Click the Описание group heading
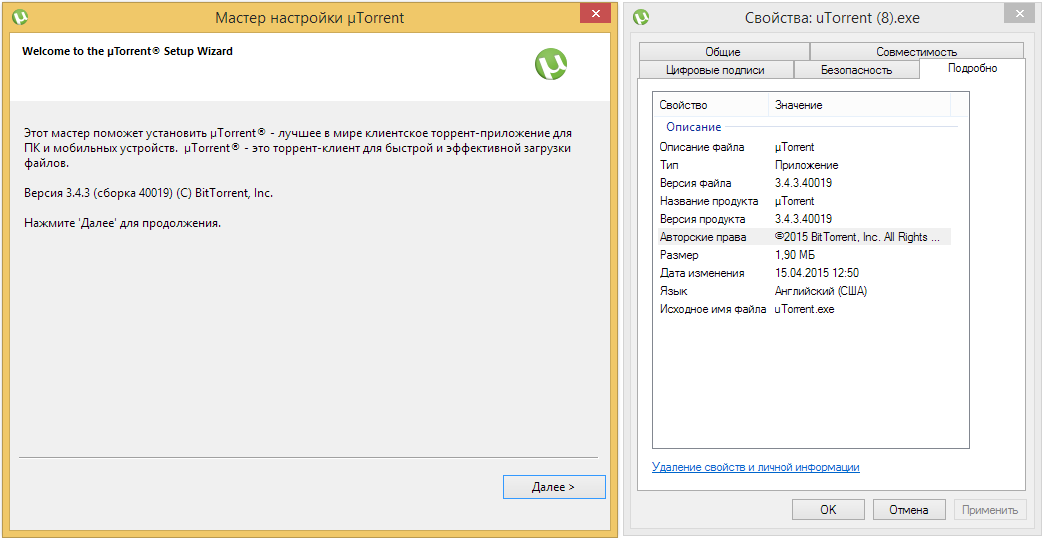Image resolution: width=1044 pixels, height=538 pixels. 693,127
